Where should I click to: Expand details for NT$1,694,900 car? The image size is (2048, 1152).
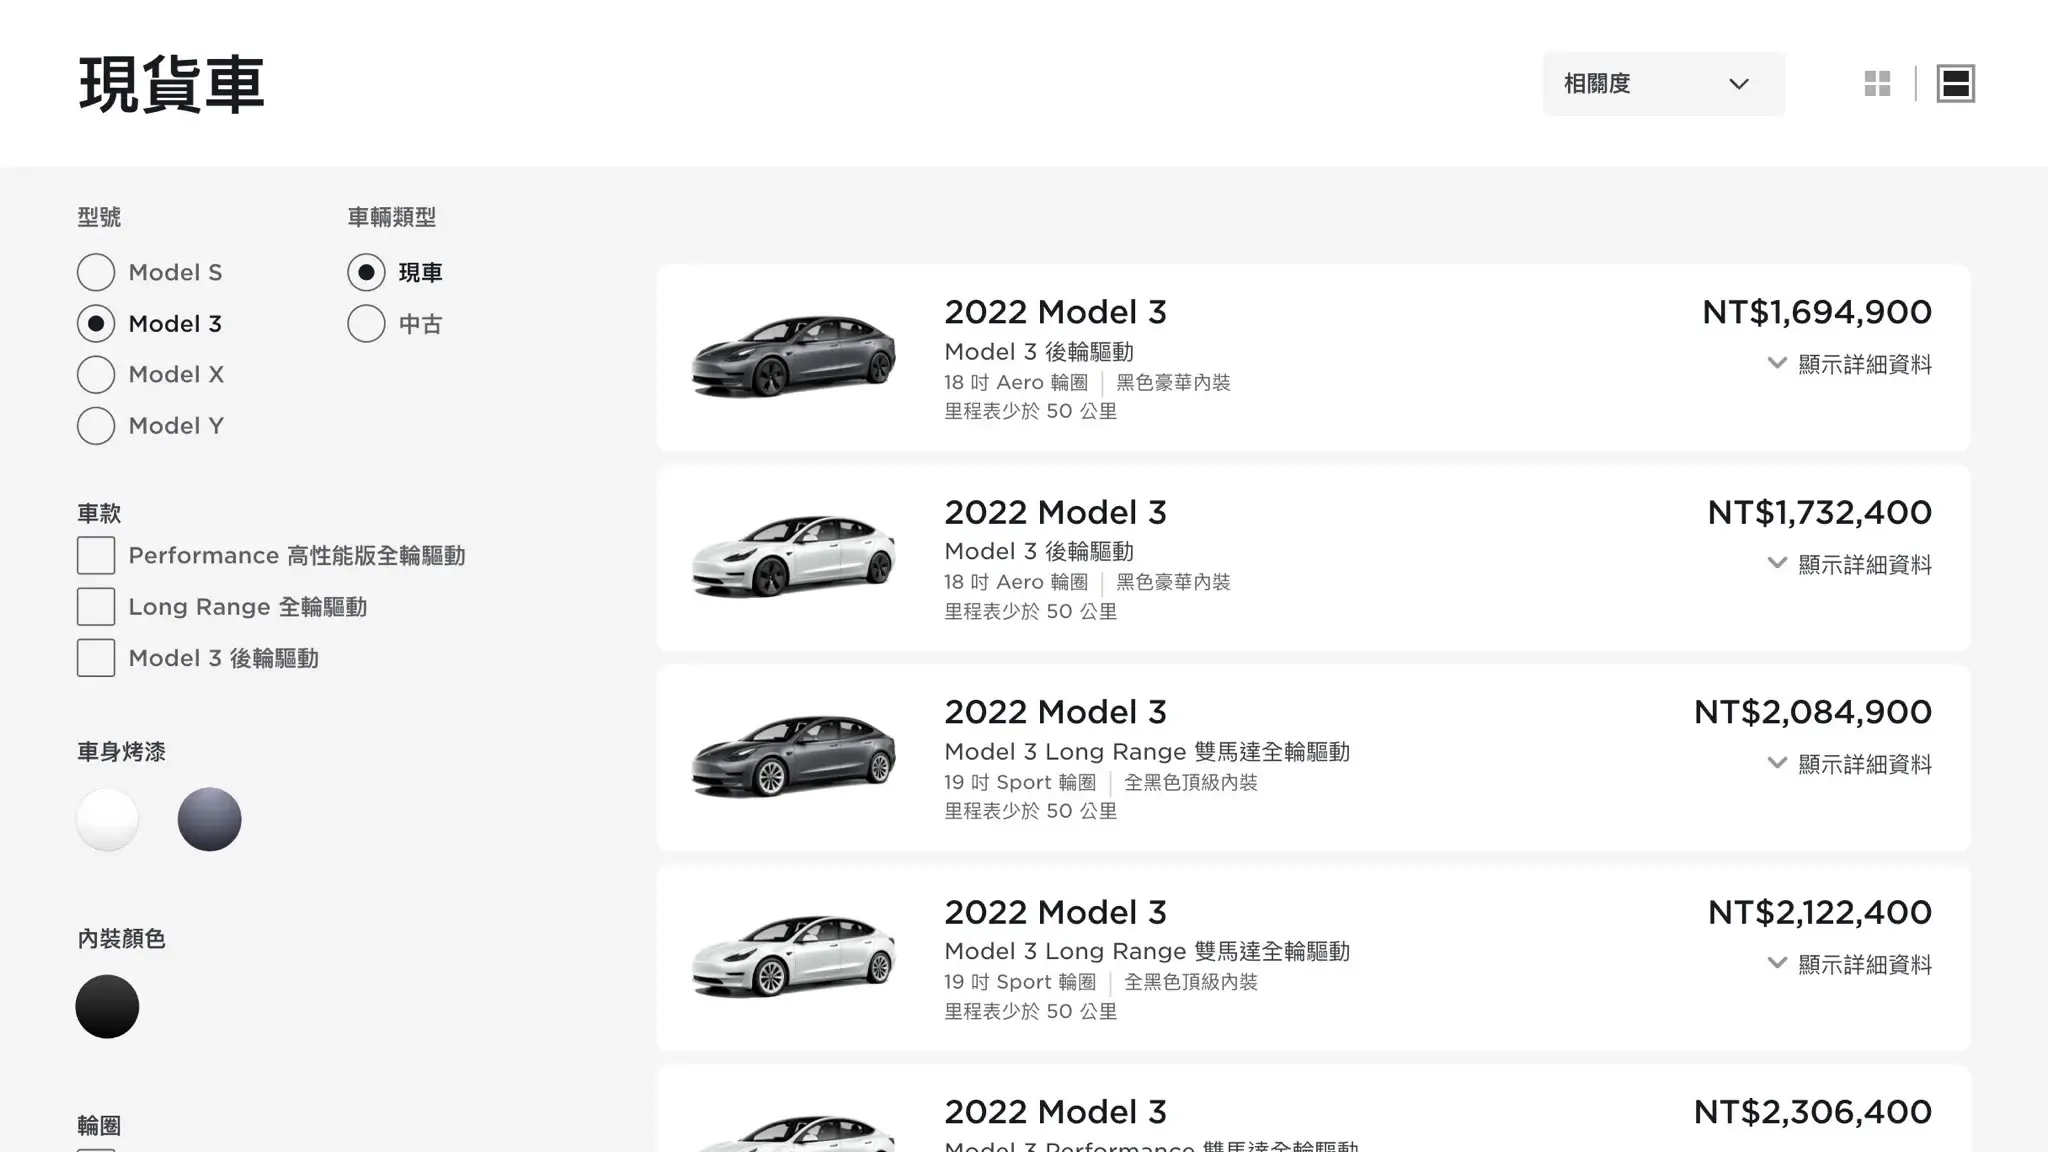1849,364
